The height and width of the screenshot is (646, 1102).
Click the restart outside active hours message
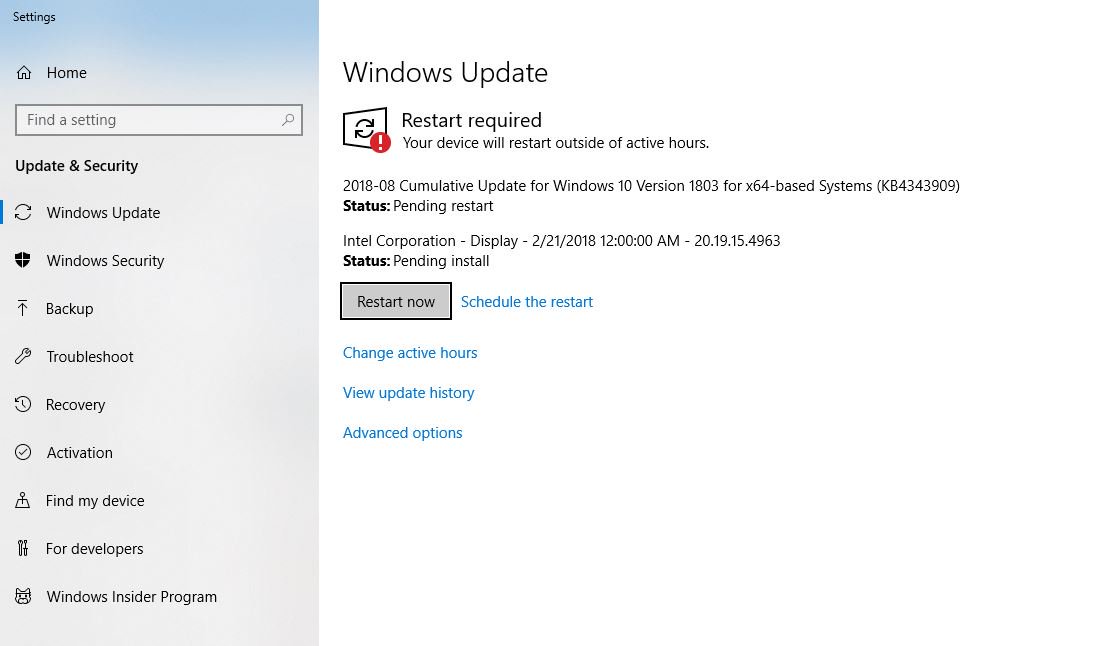(556, 143)
